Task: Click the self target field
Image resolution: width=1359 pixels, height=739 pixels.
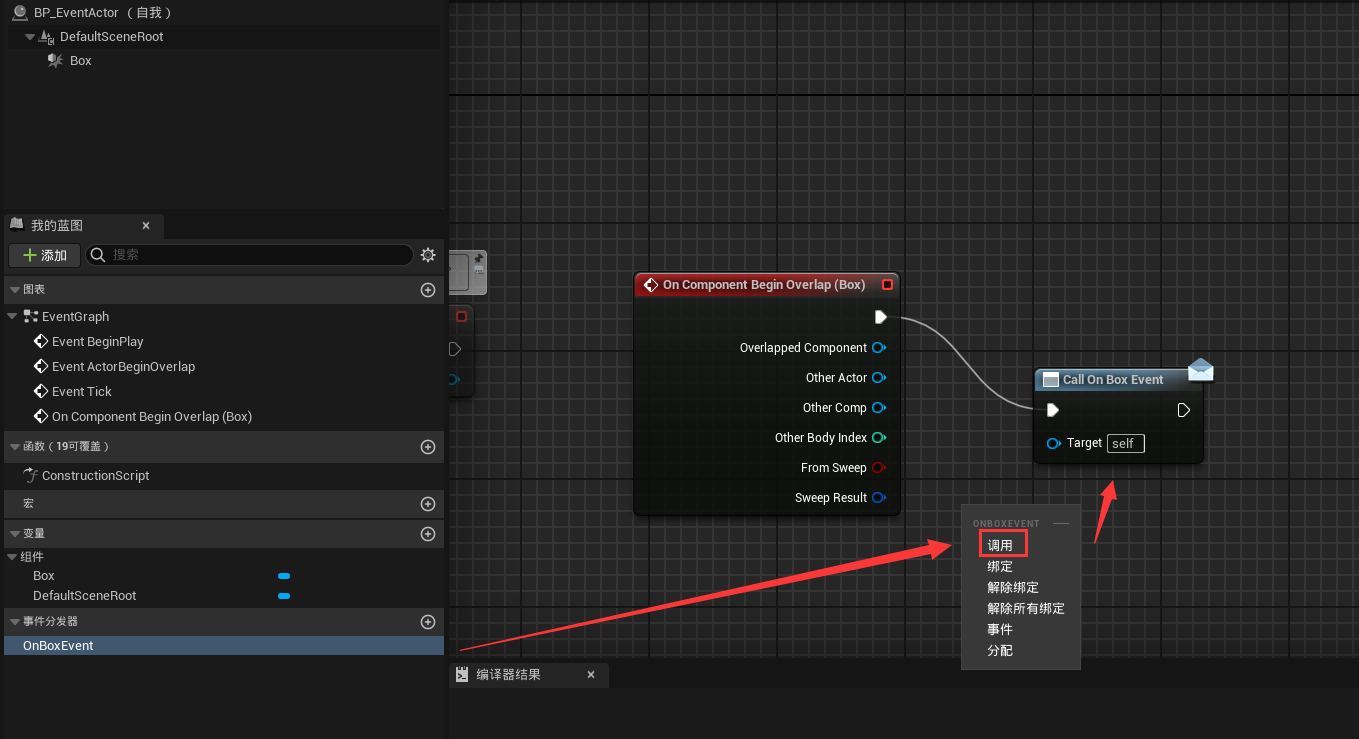Action: pos(1125,443)
